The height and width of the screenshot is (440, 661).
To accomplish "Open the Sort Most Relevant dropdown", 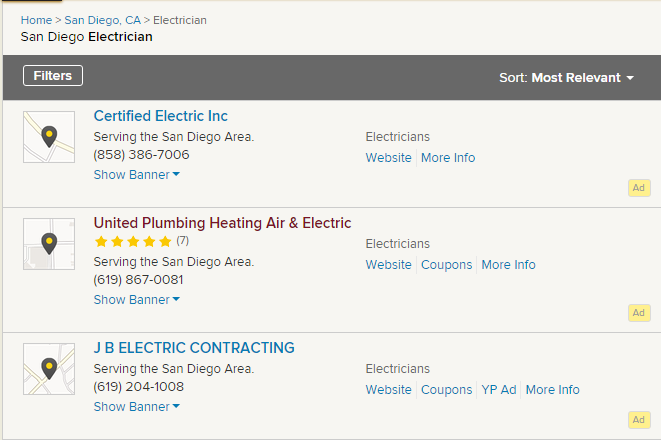I will (x=567, y=78).
